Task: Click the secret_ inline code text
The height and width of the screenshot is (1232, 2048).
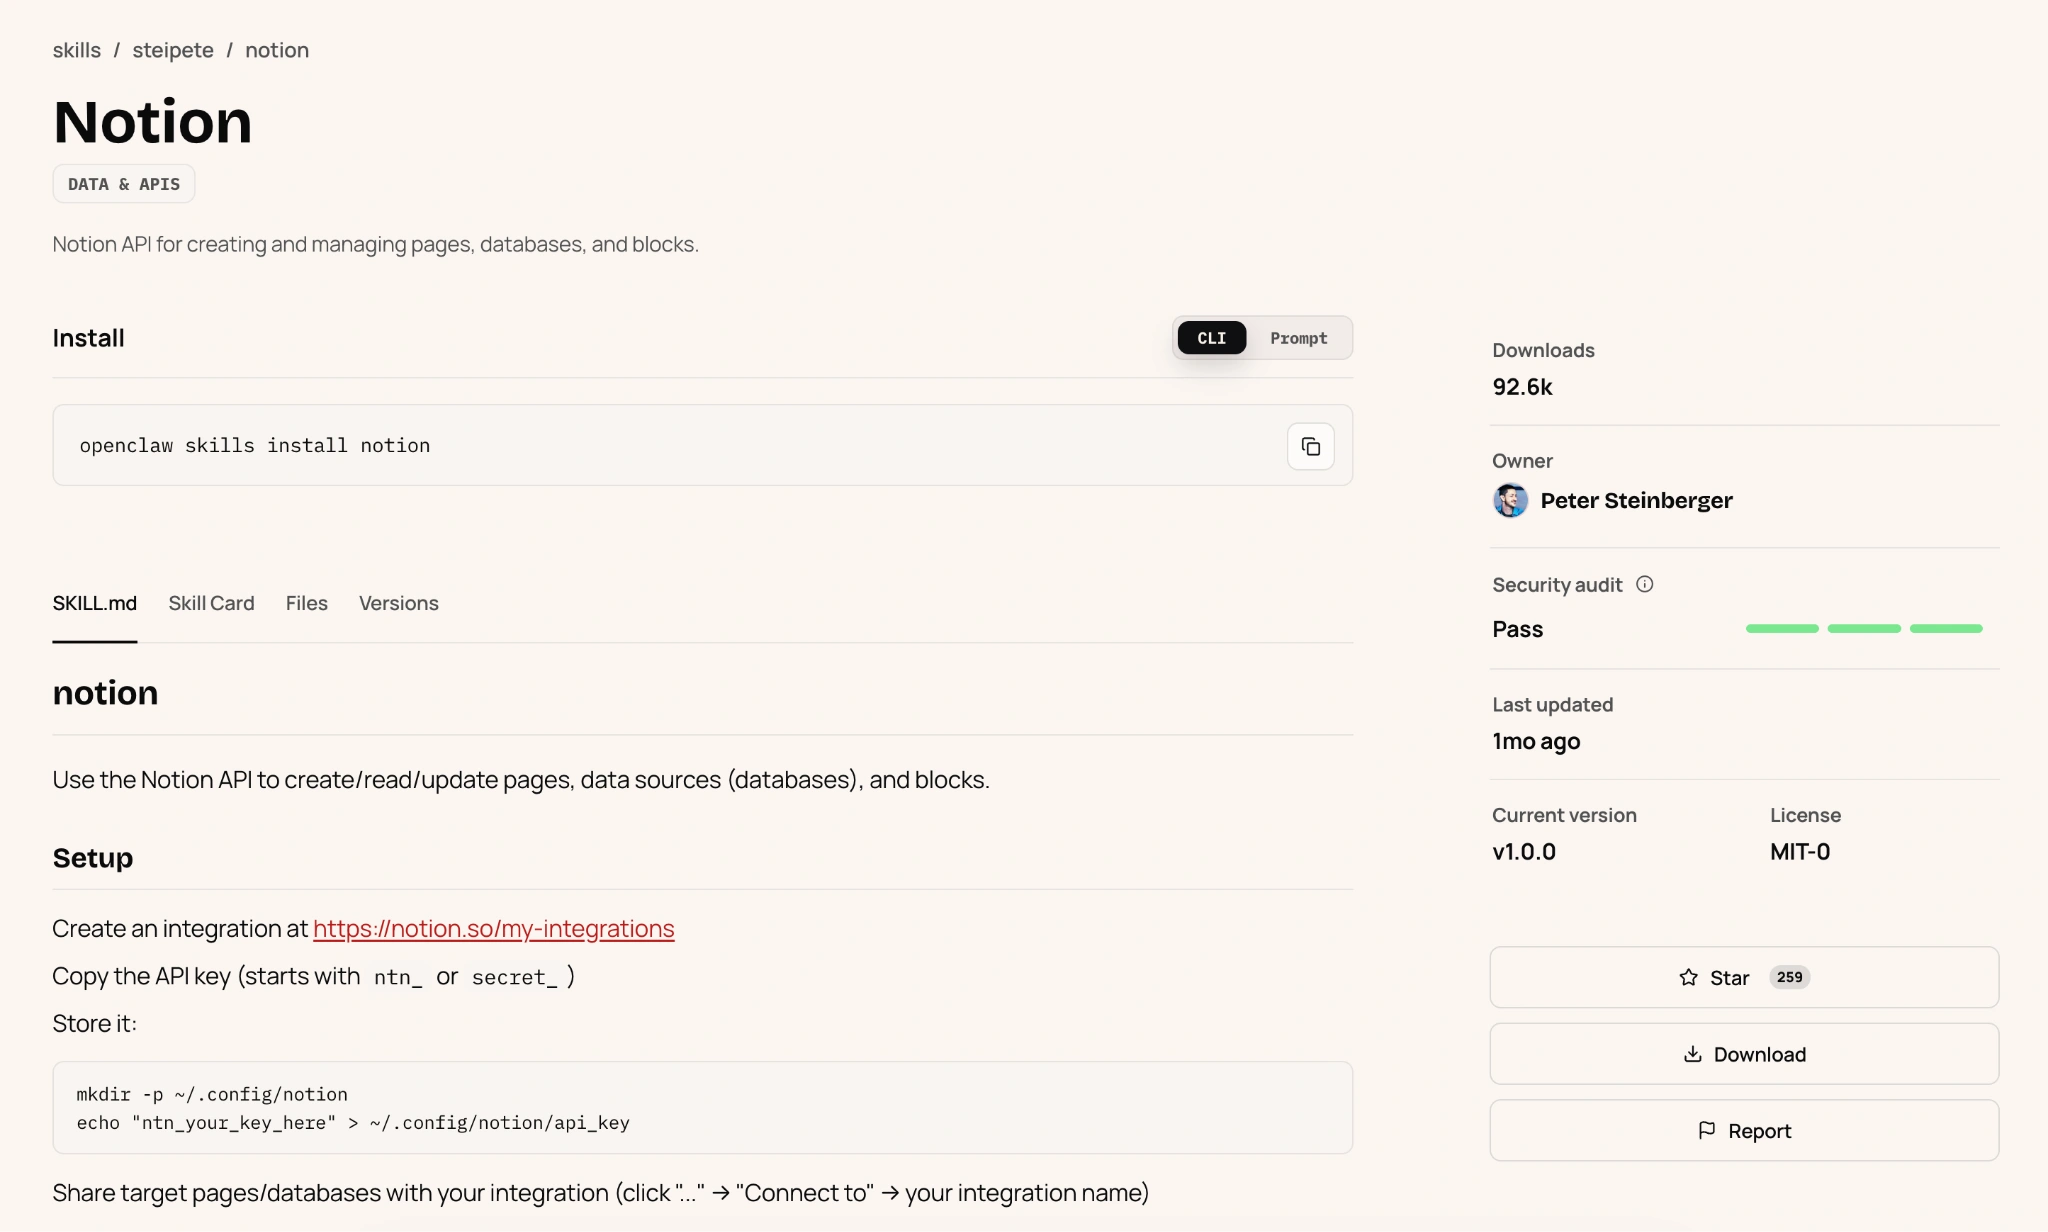Action: tap(514, 977)
